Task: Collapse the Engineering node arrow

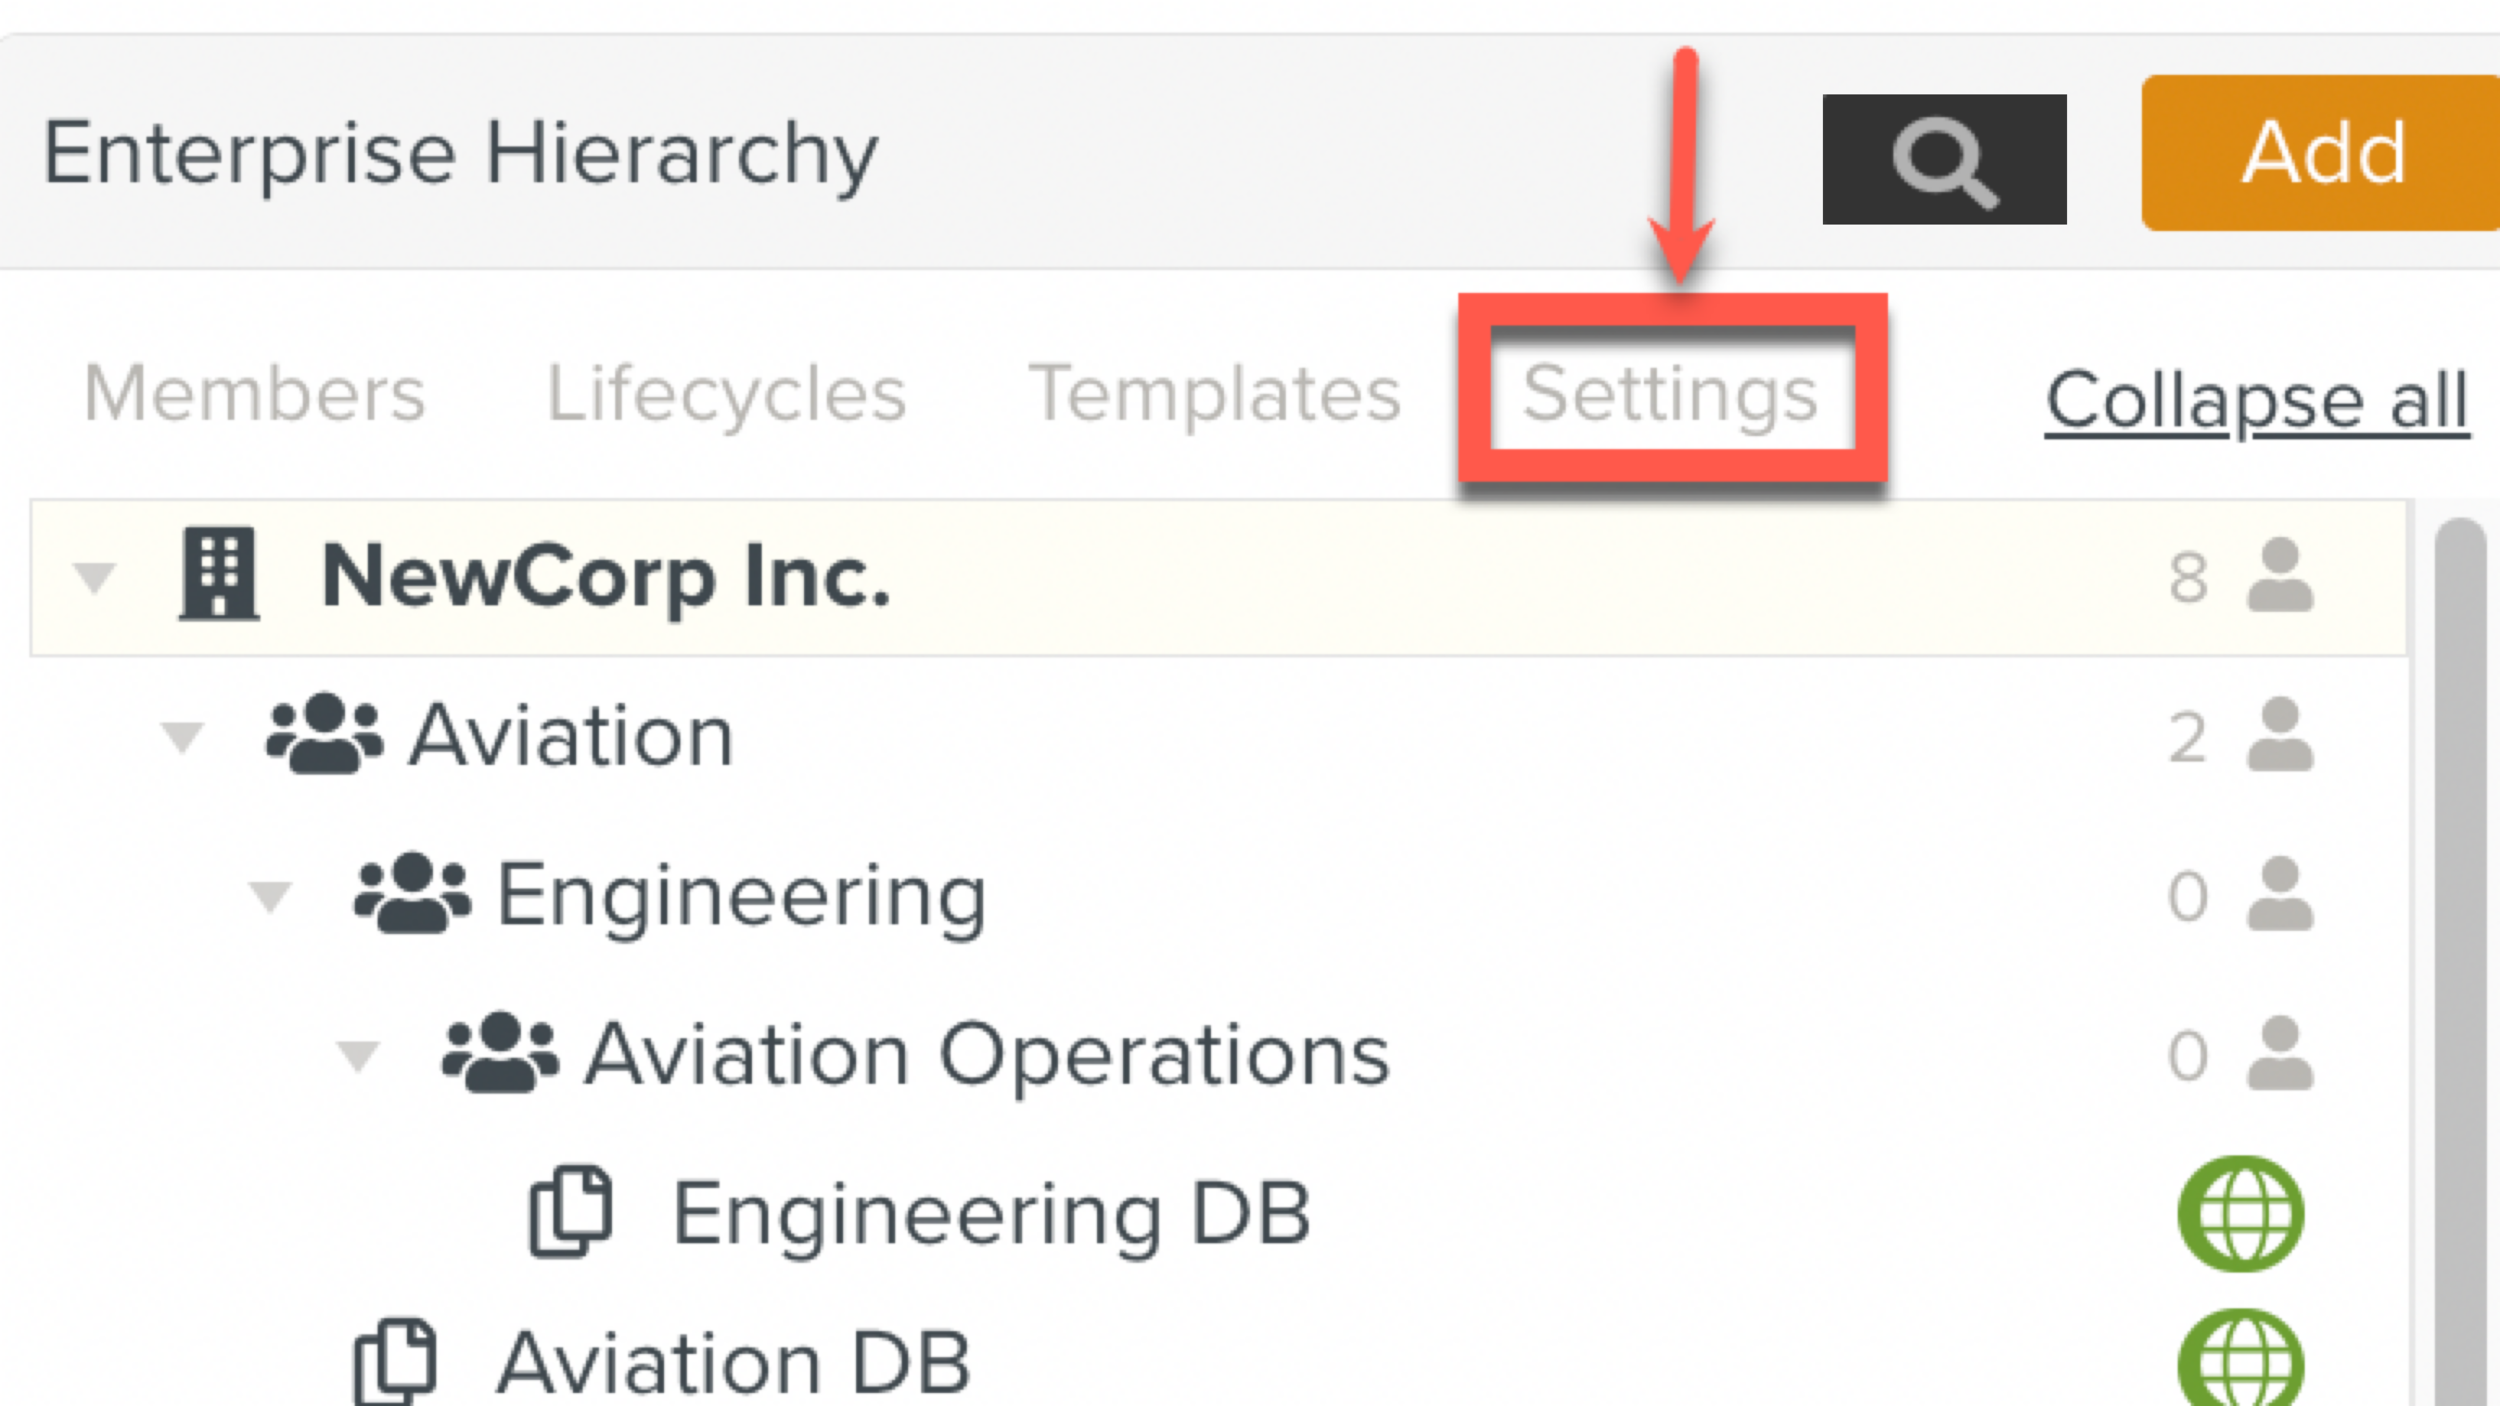Action: coord(270,896)
